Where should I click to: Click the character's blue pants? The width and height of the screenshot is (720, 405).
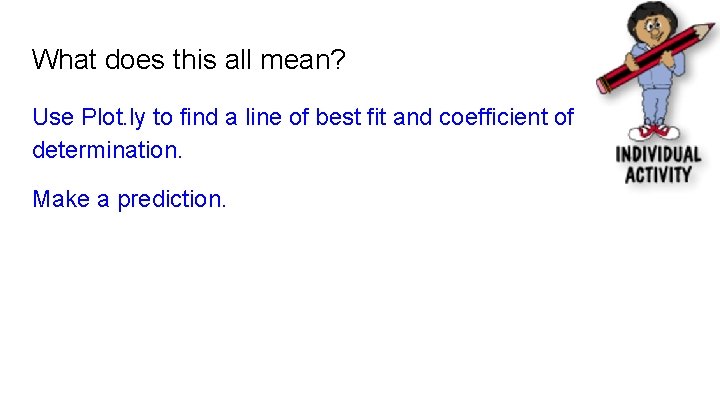pos(656,106)
